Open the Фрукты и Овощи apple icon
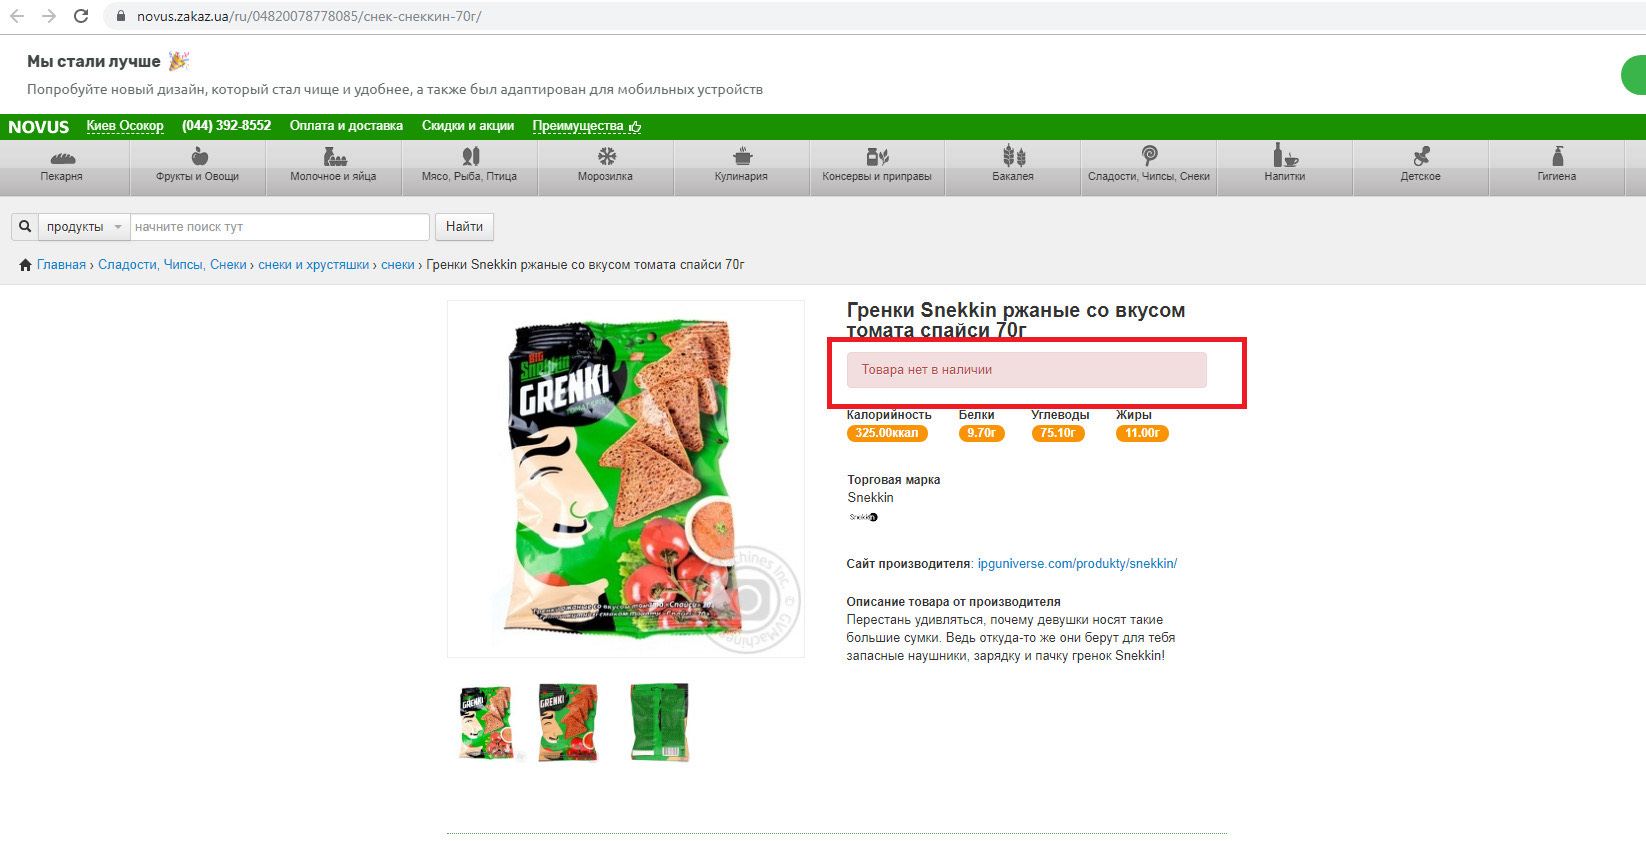This screenshot has width=1646, height=841. (x=199, y=156)
